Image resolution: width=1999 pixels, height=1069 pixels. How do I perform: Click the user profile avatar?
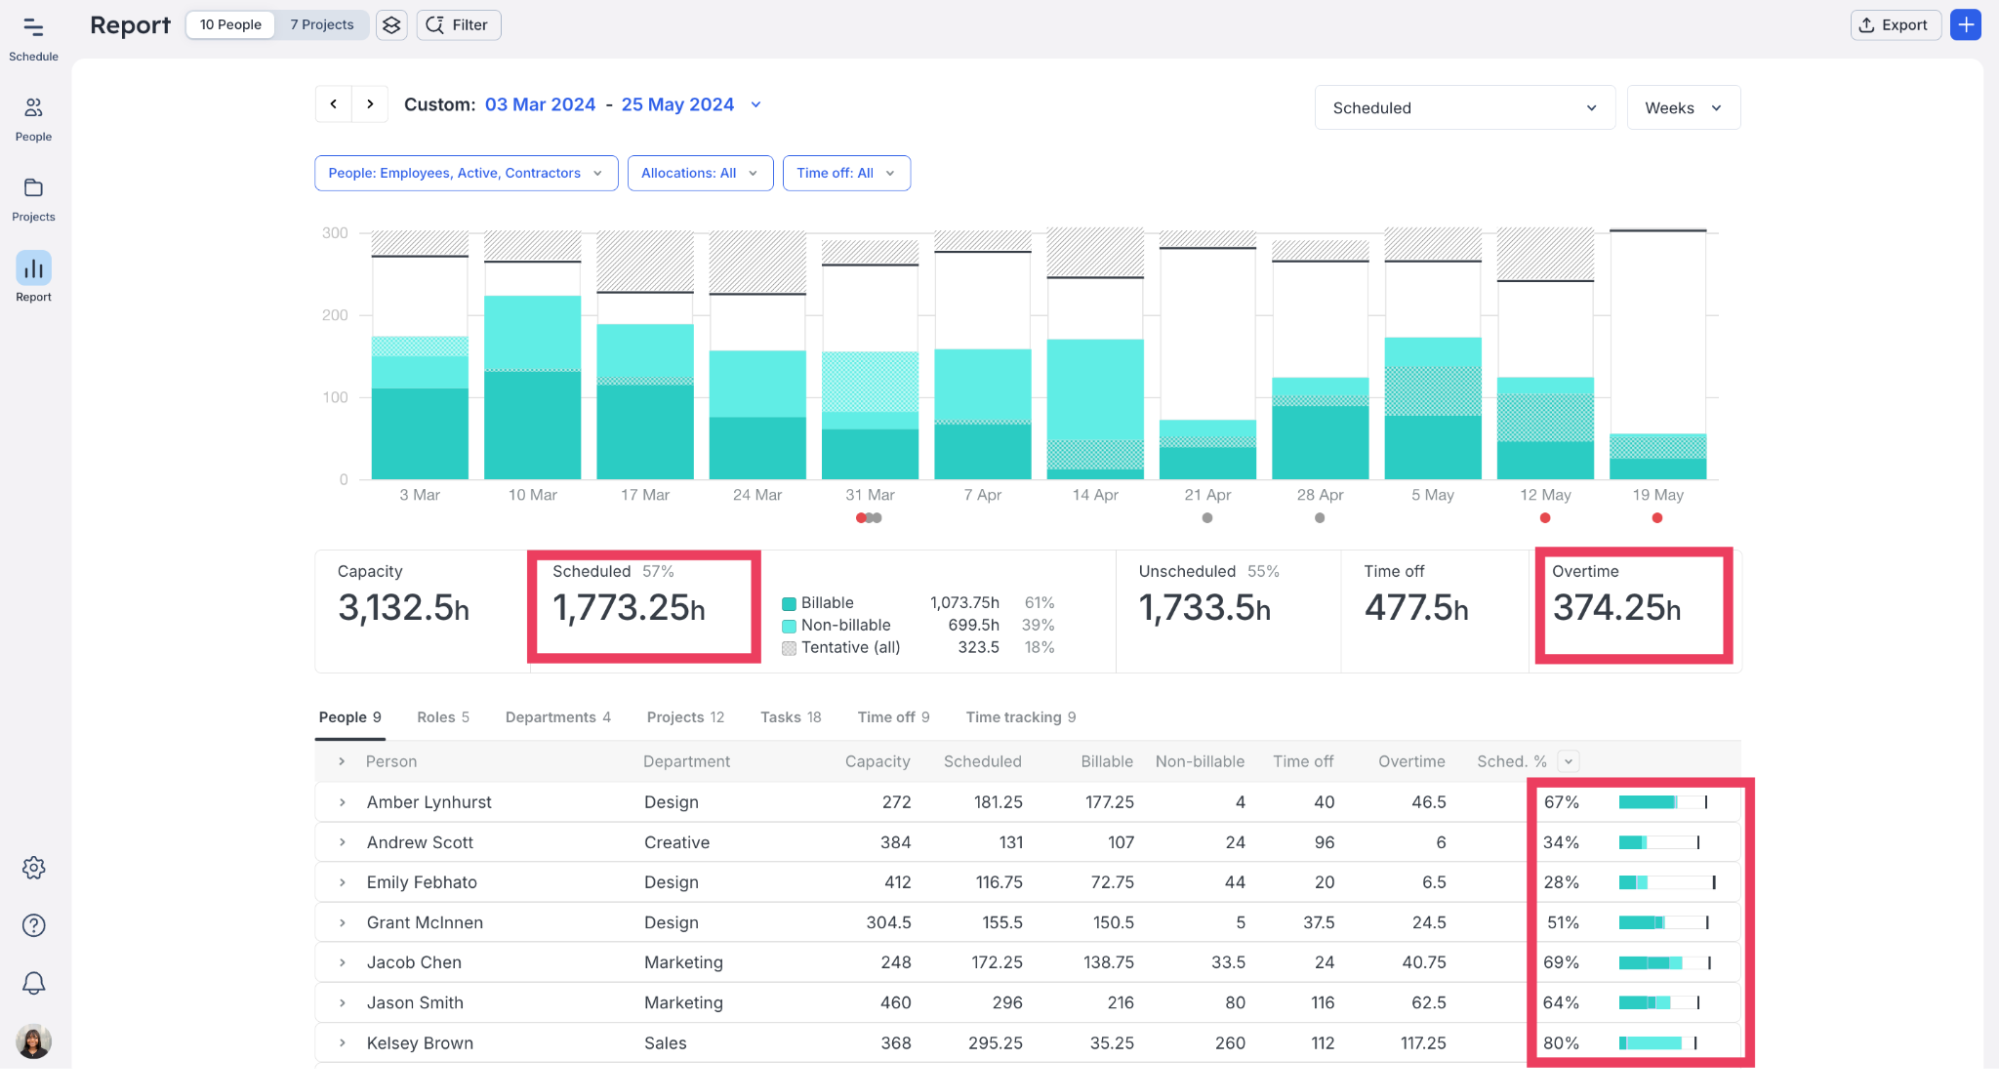click(x=34, y=1041)
